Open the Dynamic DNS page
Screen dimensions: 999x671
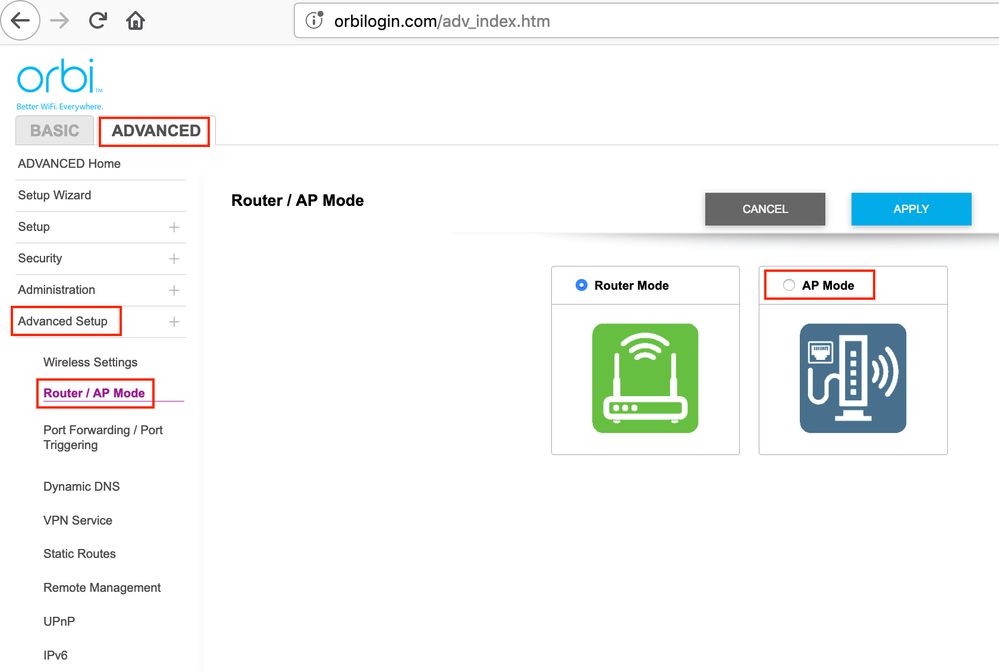click(x=82, y=486)
